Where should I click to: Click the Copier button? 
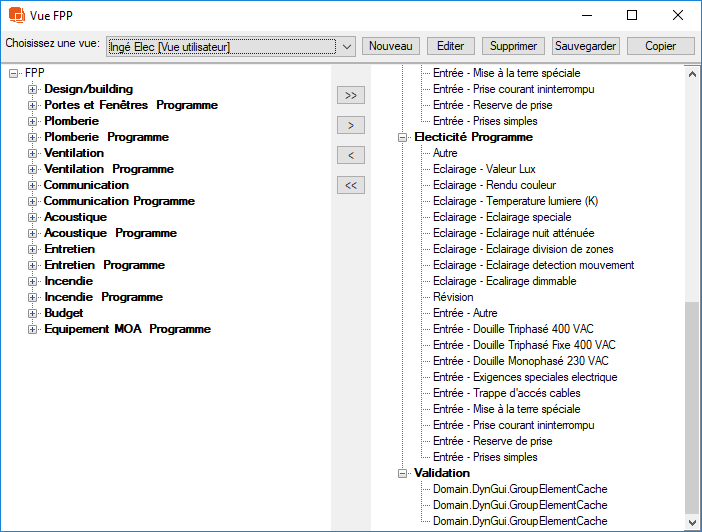point(660,46)
